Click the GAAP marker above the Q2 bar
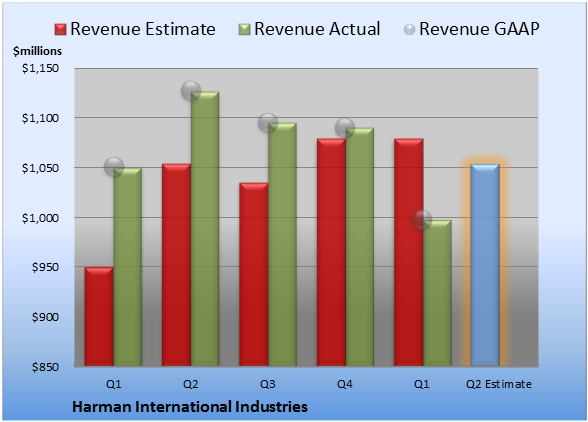Image resolution: width=588 pixels, height=422 pixels. (191, 90)
